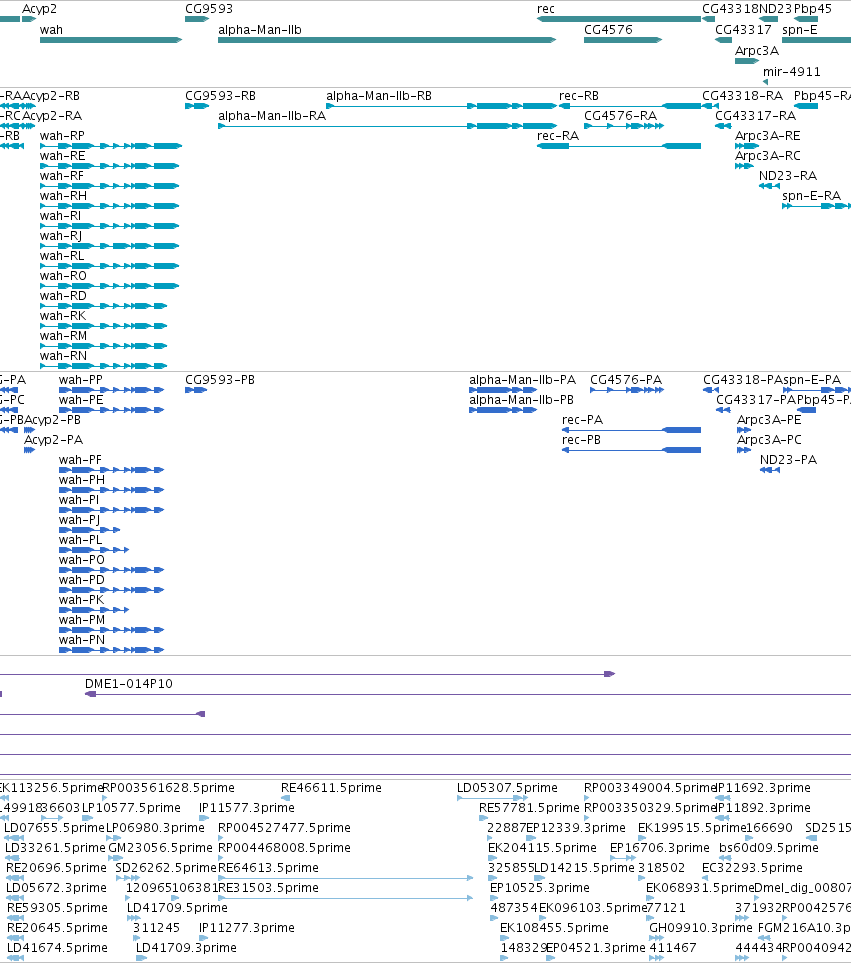The image size is (851, 963).
Task: Click the wah-PP protein label
Action: tap(80, 380)
